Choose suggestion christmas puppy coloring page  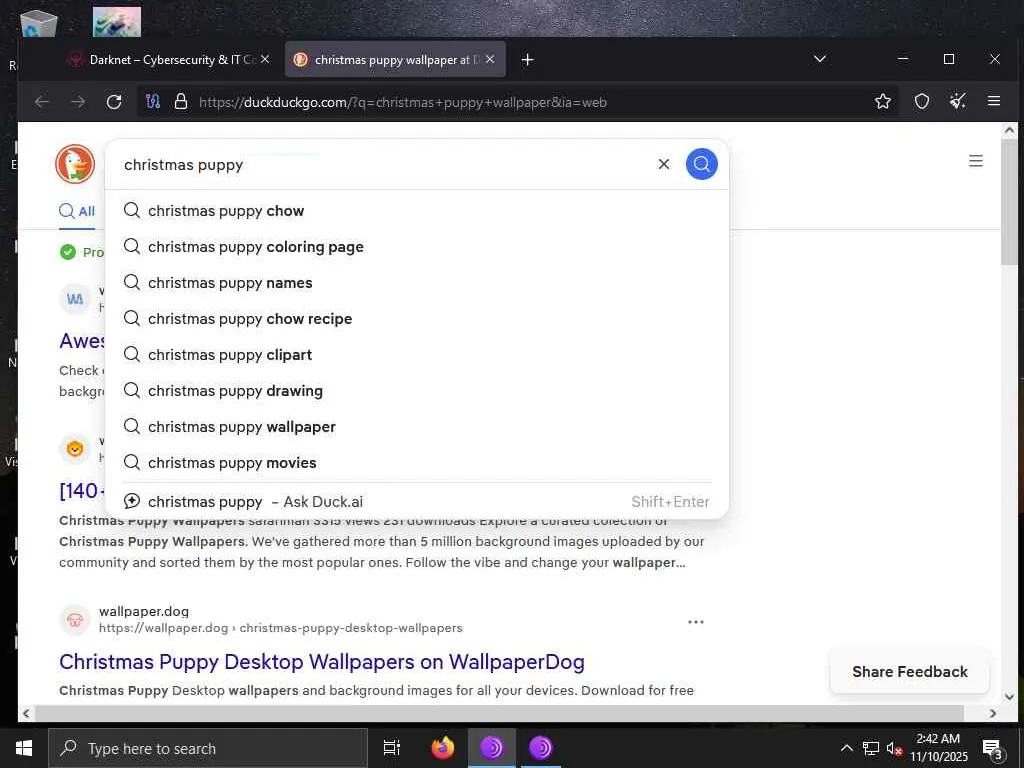point(417,247)
